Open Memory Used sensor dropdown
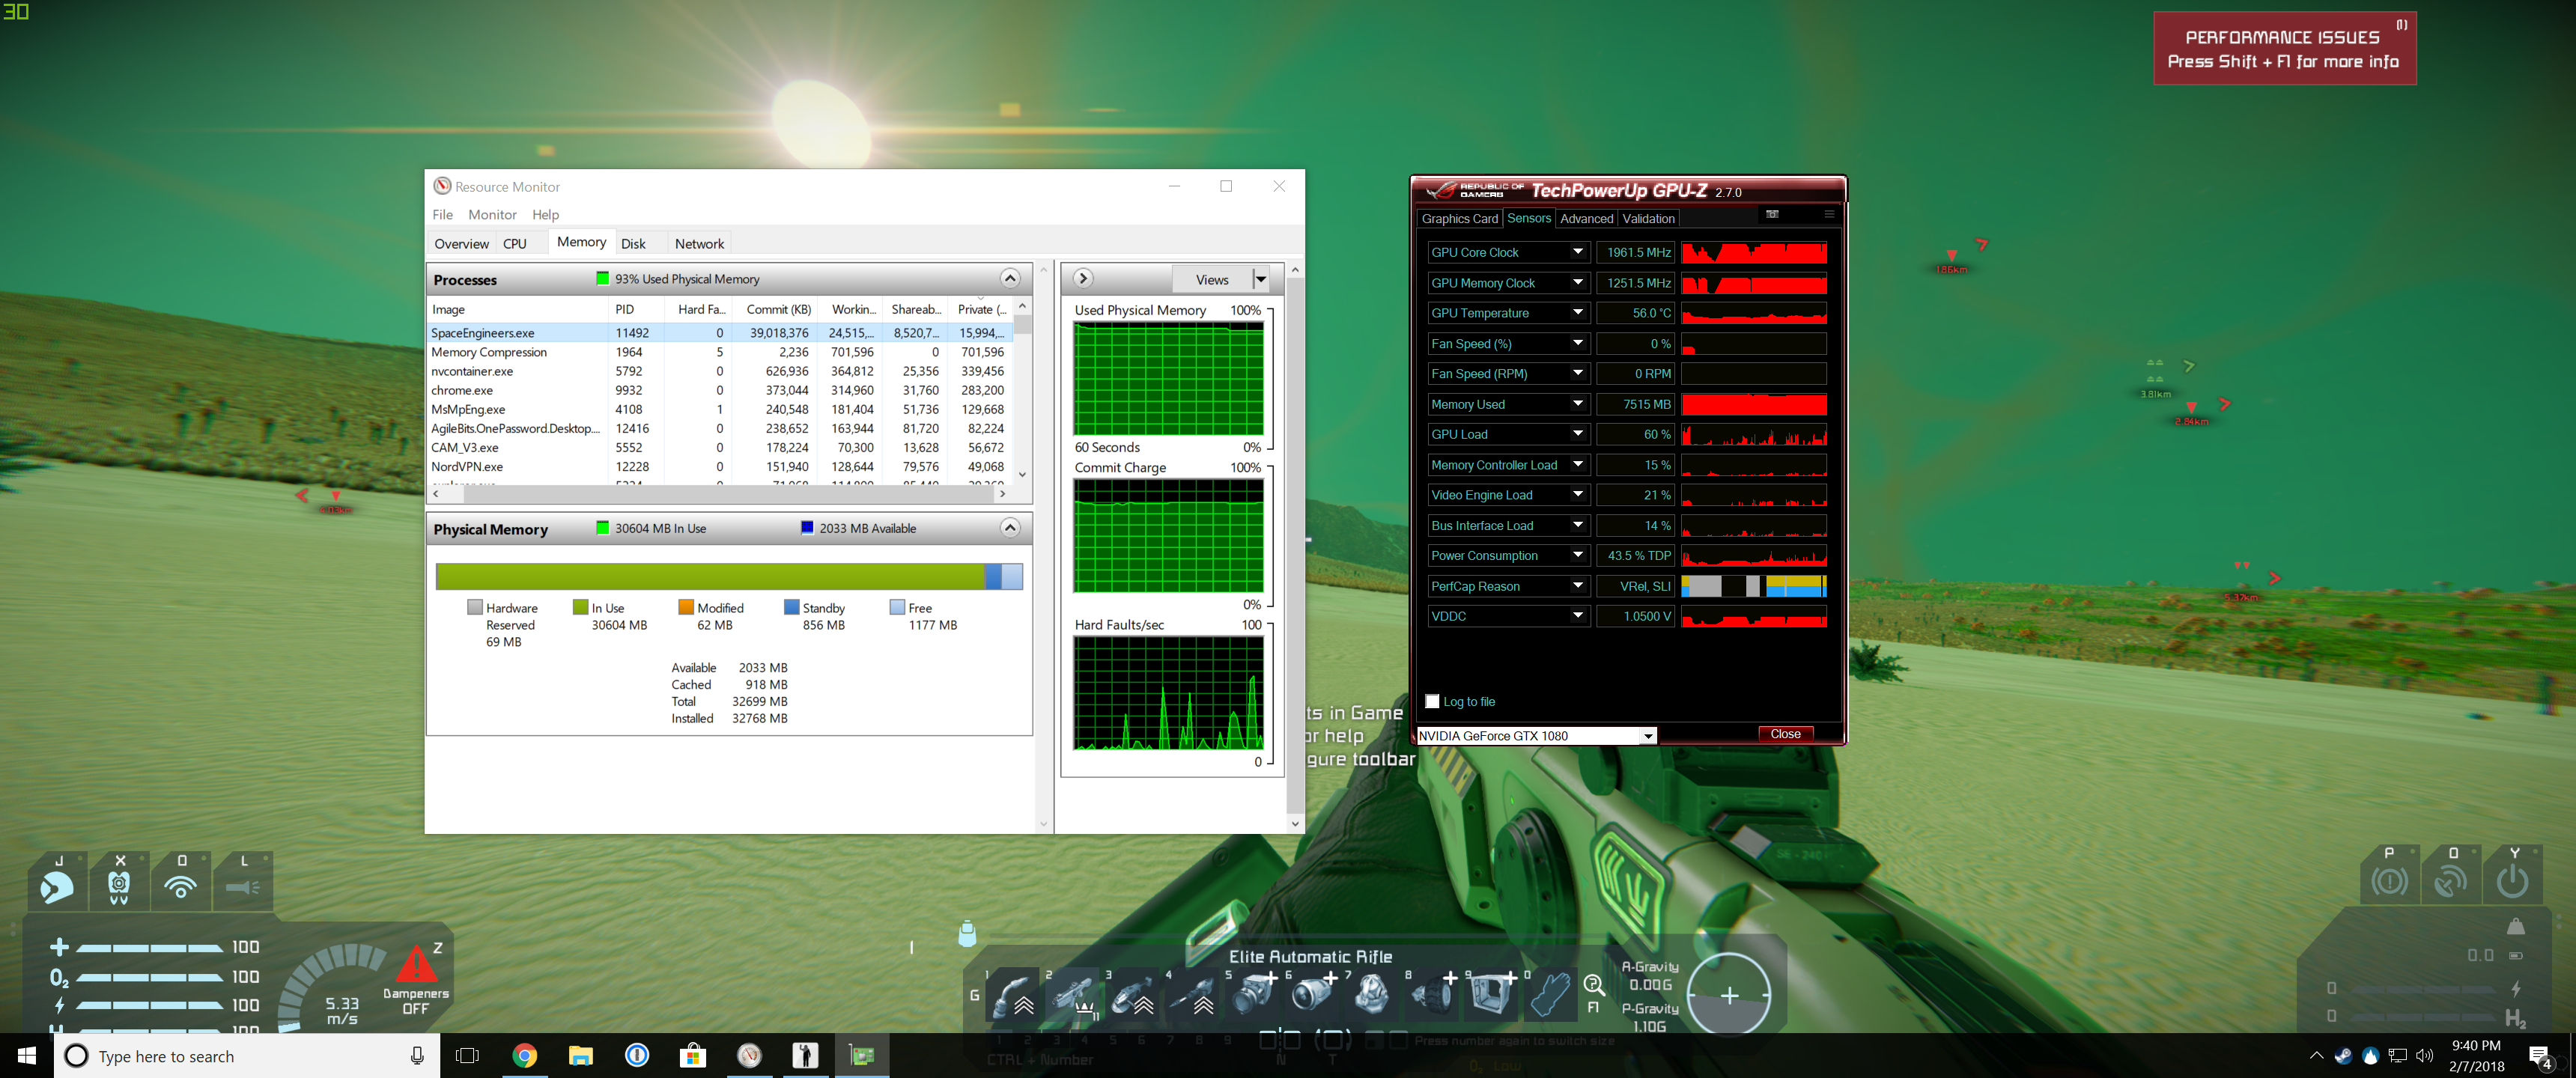The image size is (2576, 1078). (1578, 404)
